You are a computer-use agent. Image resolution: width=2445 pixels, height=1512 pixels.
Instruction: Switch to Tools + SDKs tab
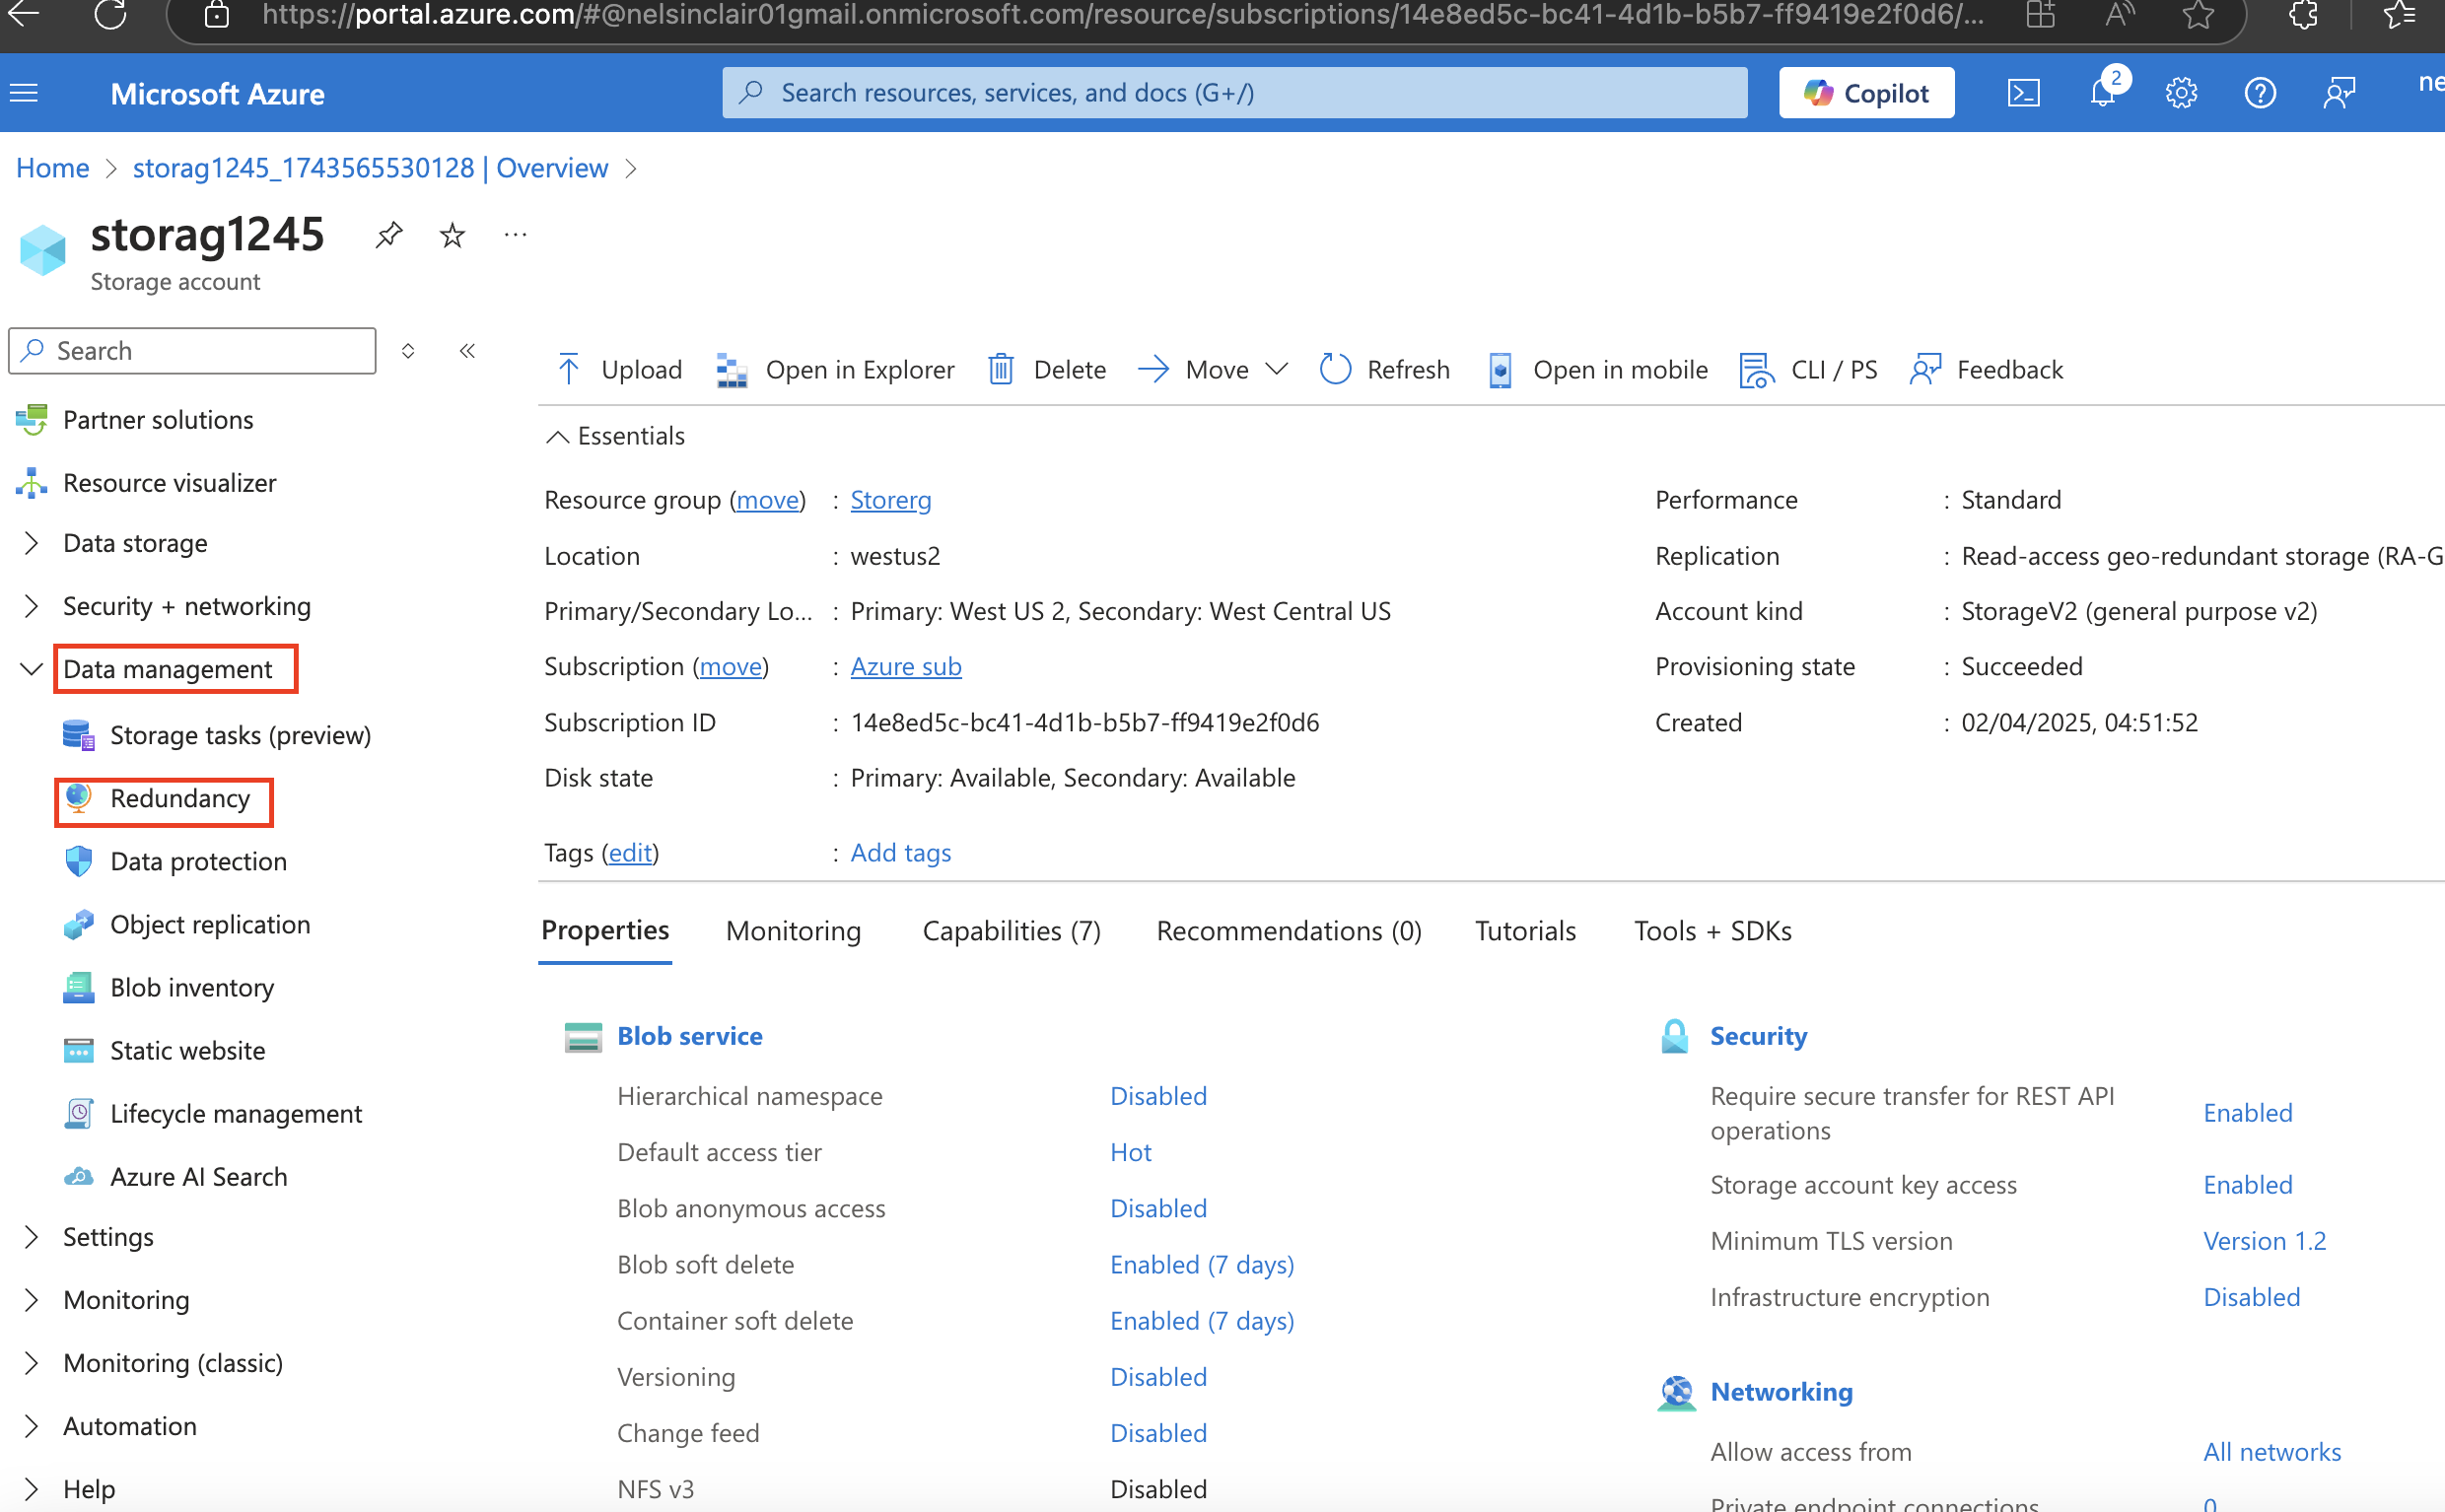[x=1712, y=930]
